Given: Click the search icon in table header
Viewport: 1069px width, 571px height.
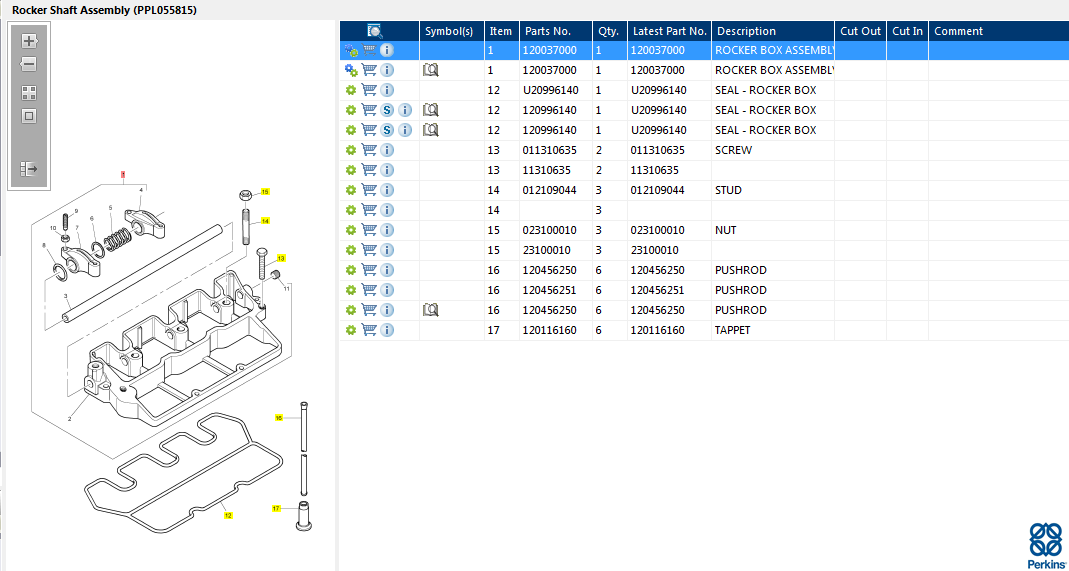Looking at the screenshot, I should (375, 31).
